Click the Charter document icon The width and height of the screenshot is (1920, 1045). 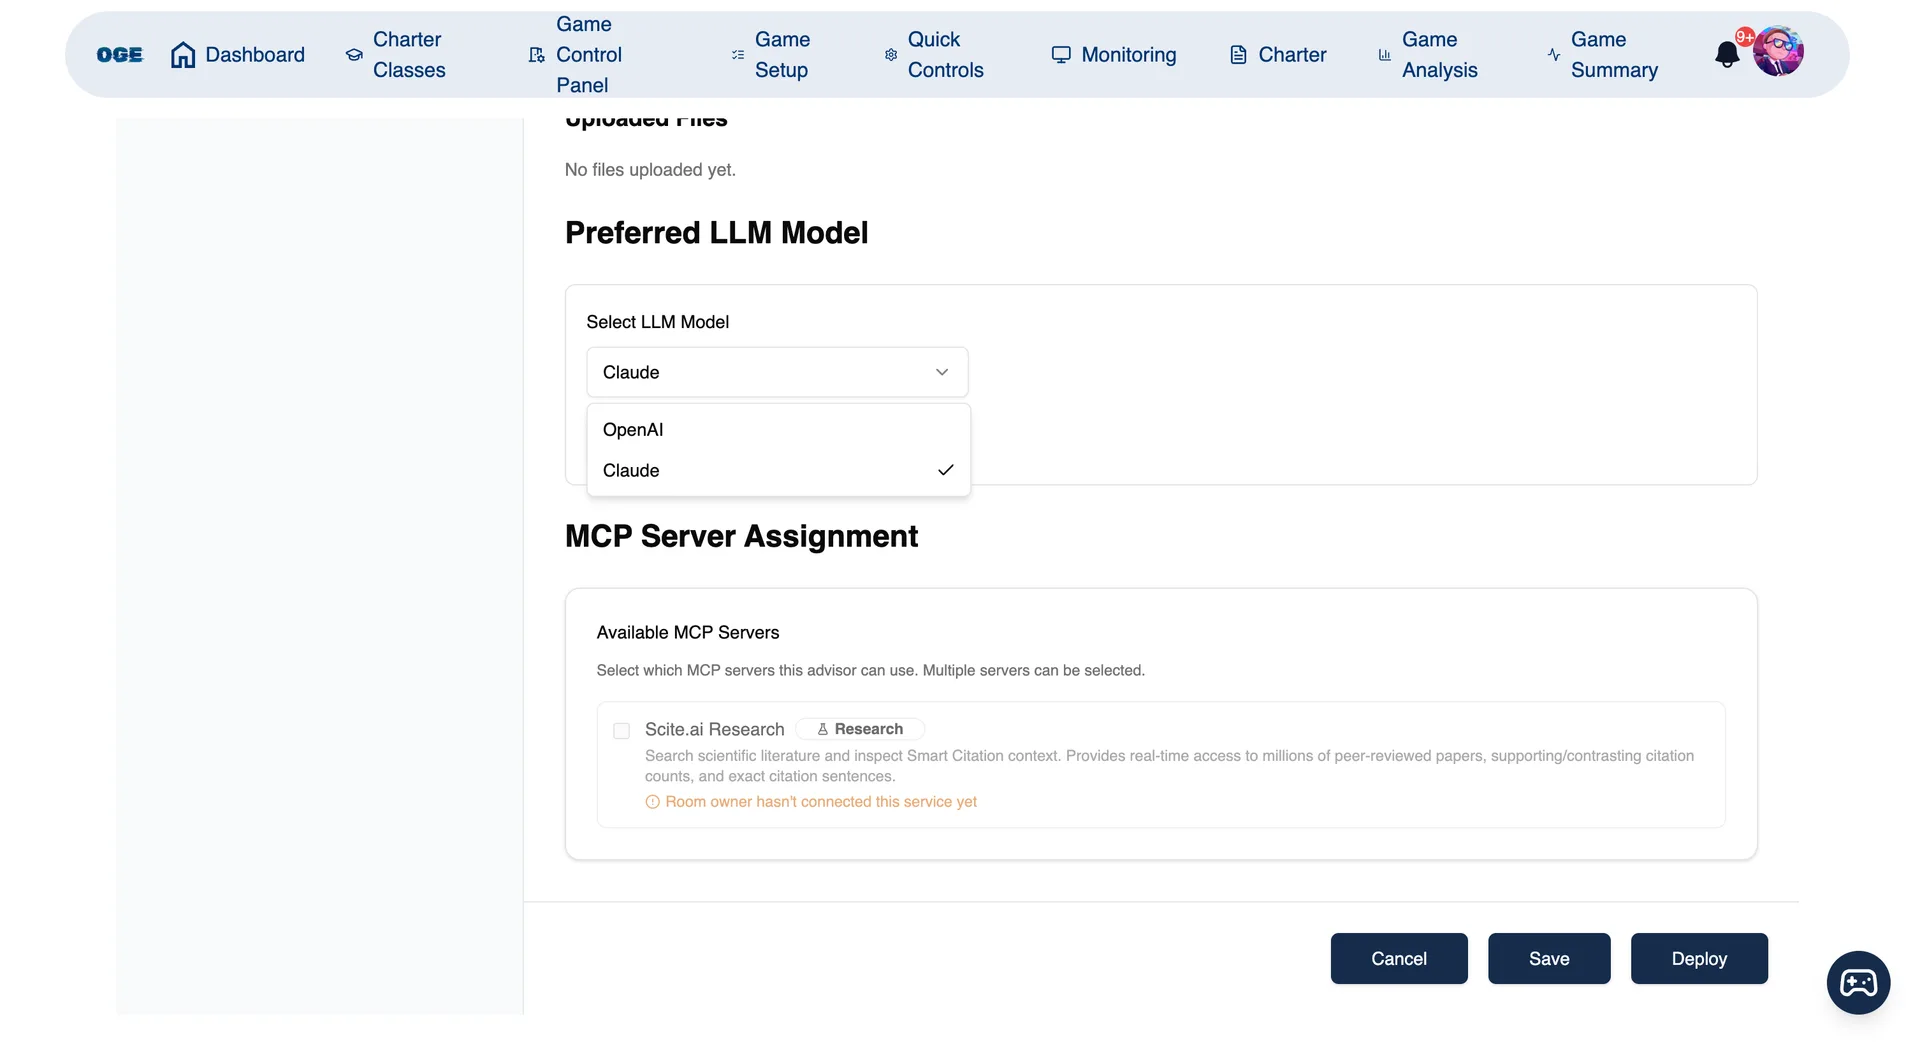[1238, 55]
